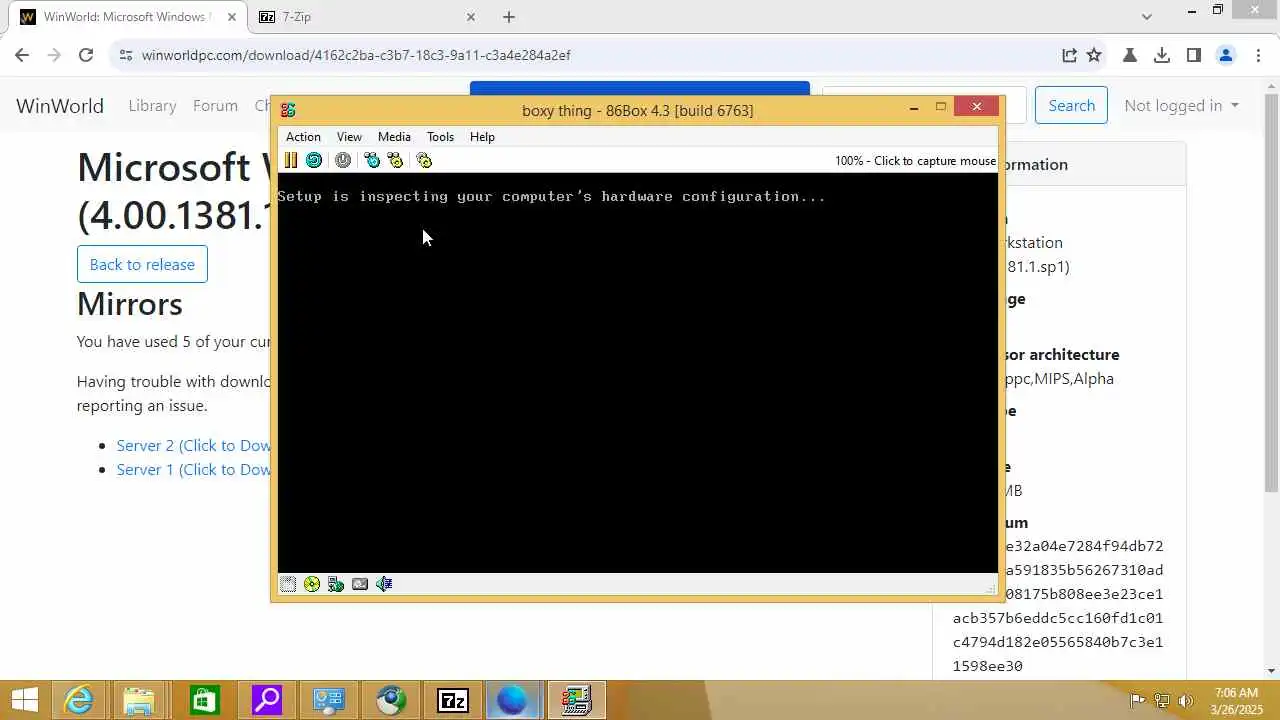The width and height of the screenshot is (1280, 720).
Task: Click the volume icon in system tray
Action: (x=1187, y=701)
